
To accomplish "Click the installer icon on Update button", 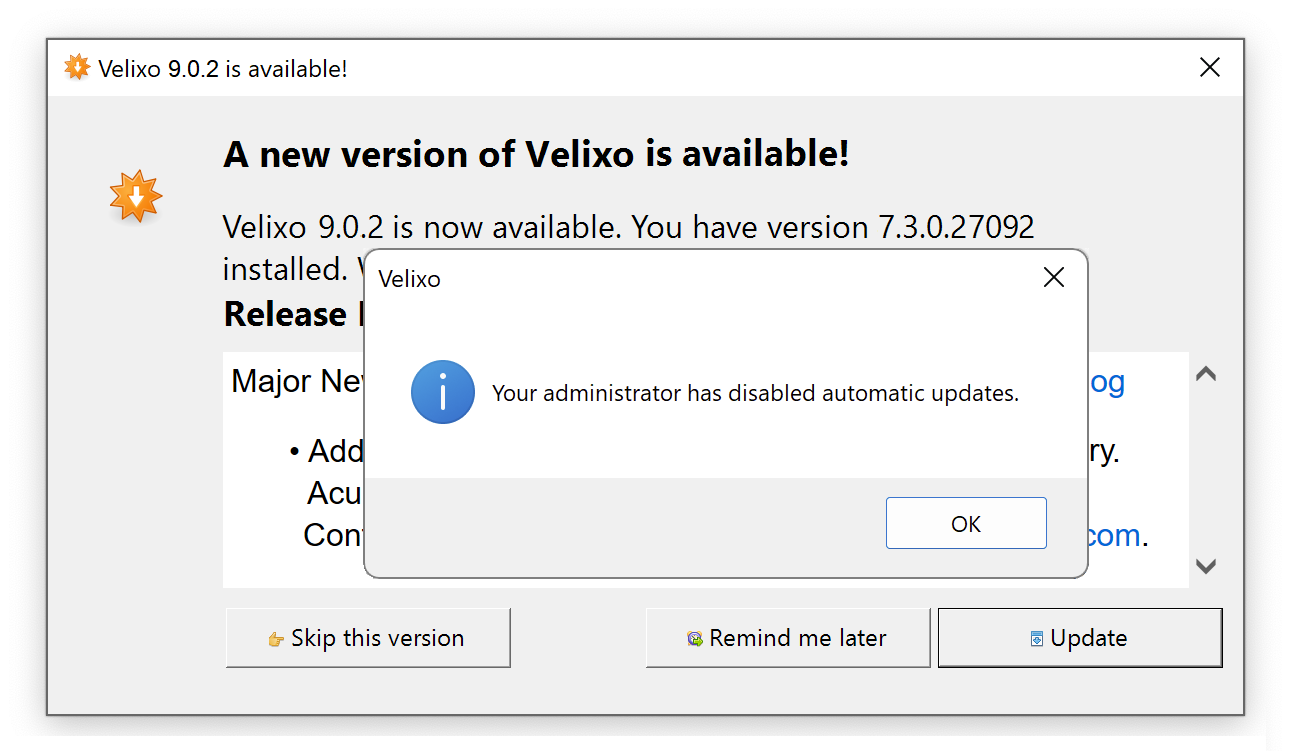I will pyautogui.click(x=1037, y=639).
